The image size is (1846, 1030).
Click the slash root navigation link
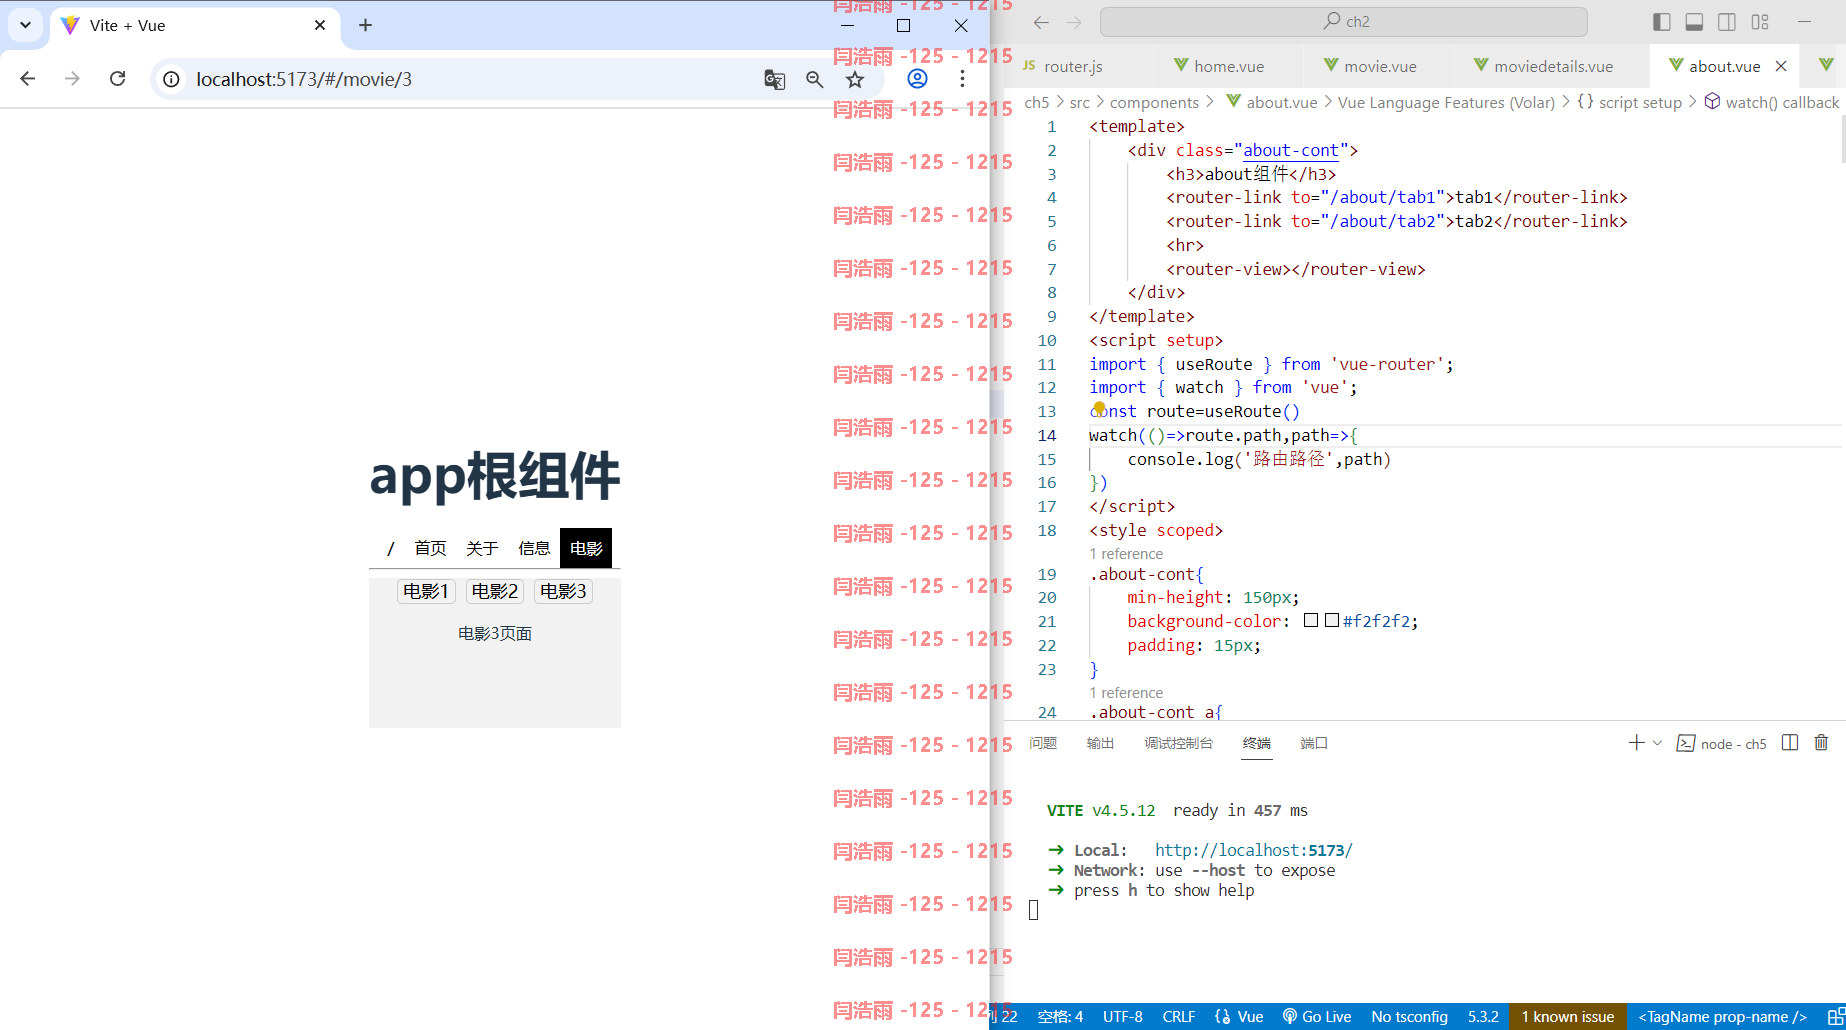coord(390,548)
